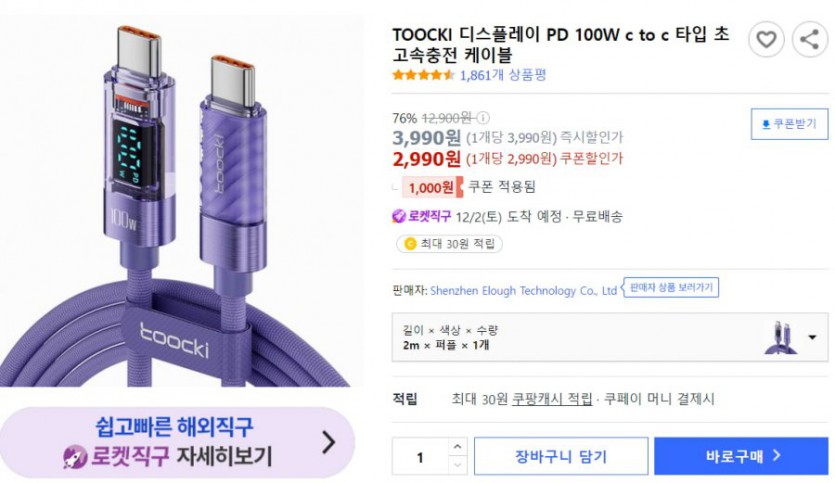Click the coin icon in 최대 30원 적립

click(409, 243)
